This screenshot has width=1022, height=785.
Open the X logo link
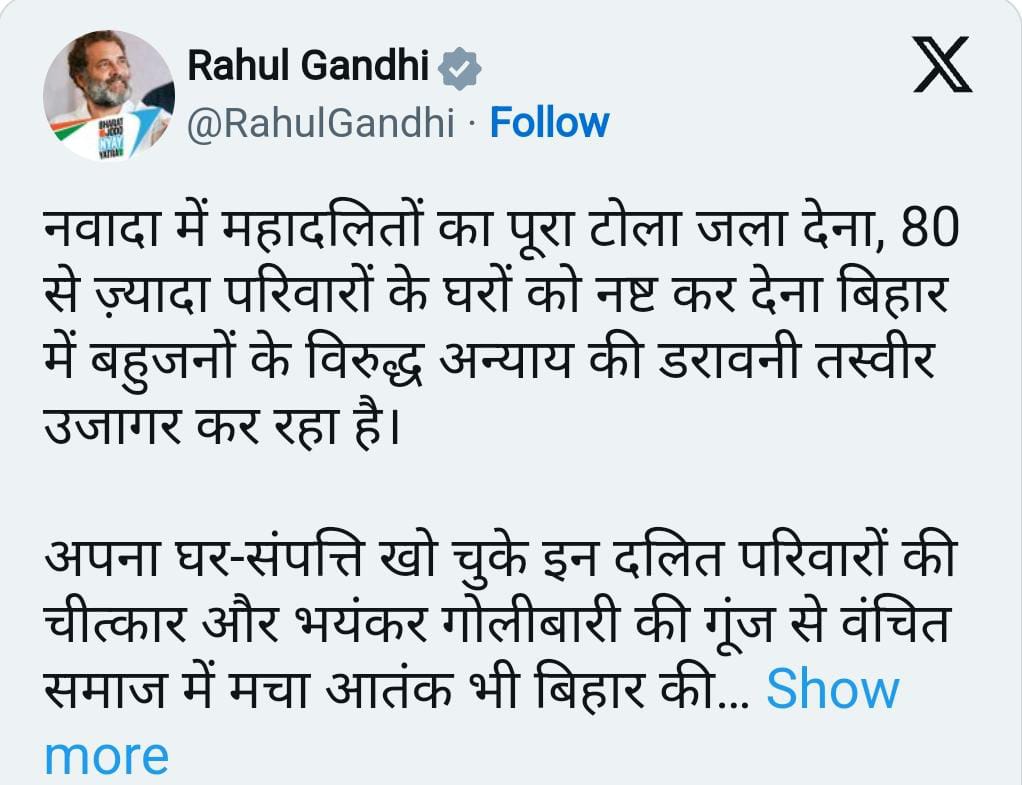pyautogui.click(x=942, y=64)
